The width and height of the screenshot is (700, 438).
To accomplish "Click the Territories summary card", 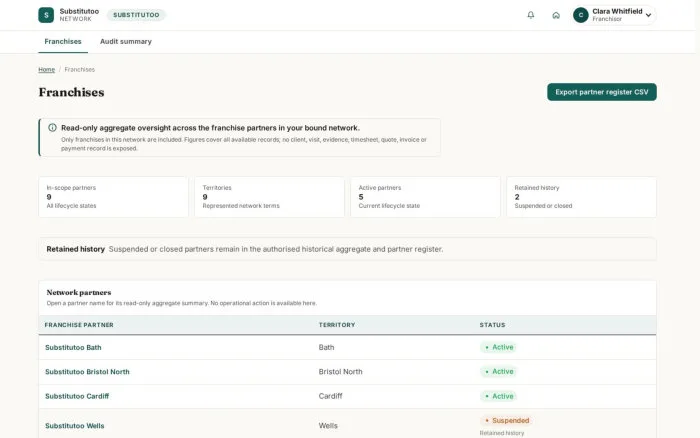I will [269, 197].
